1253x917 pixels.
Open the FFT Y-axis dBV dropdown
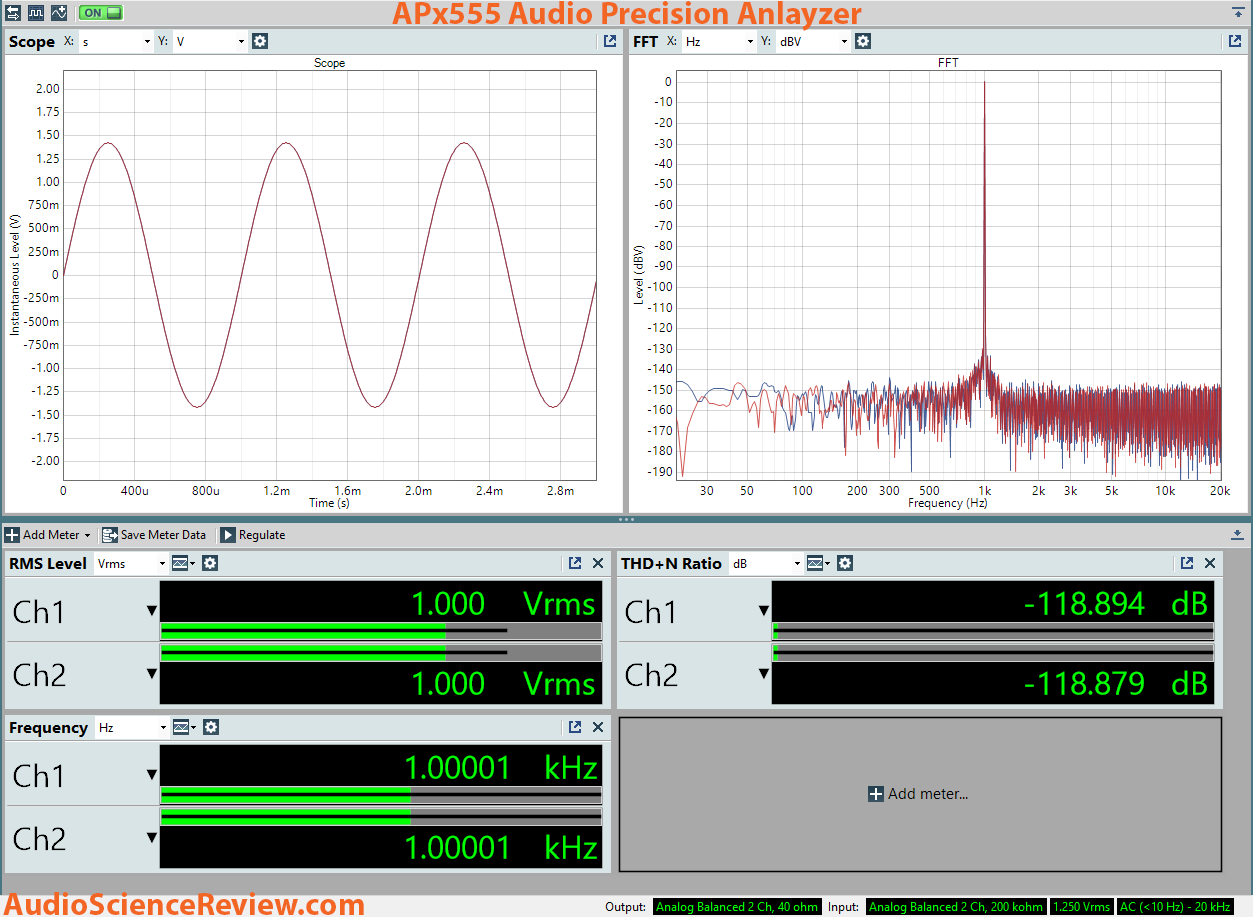[814, 42]
